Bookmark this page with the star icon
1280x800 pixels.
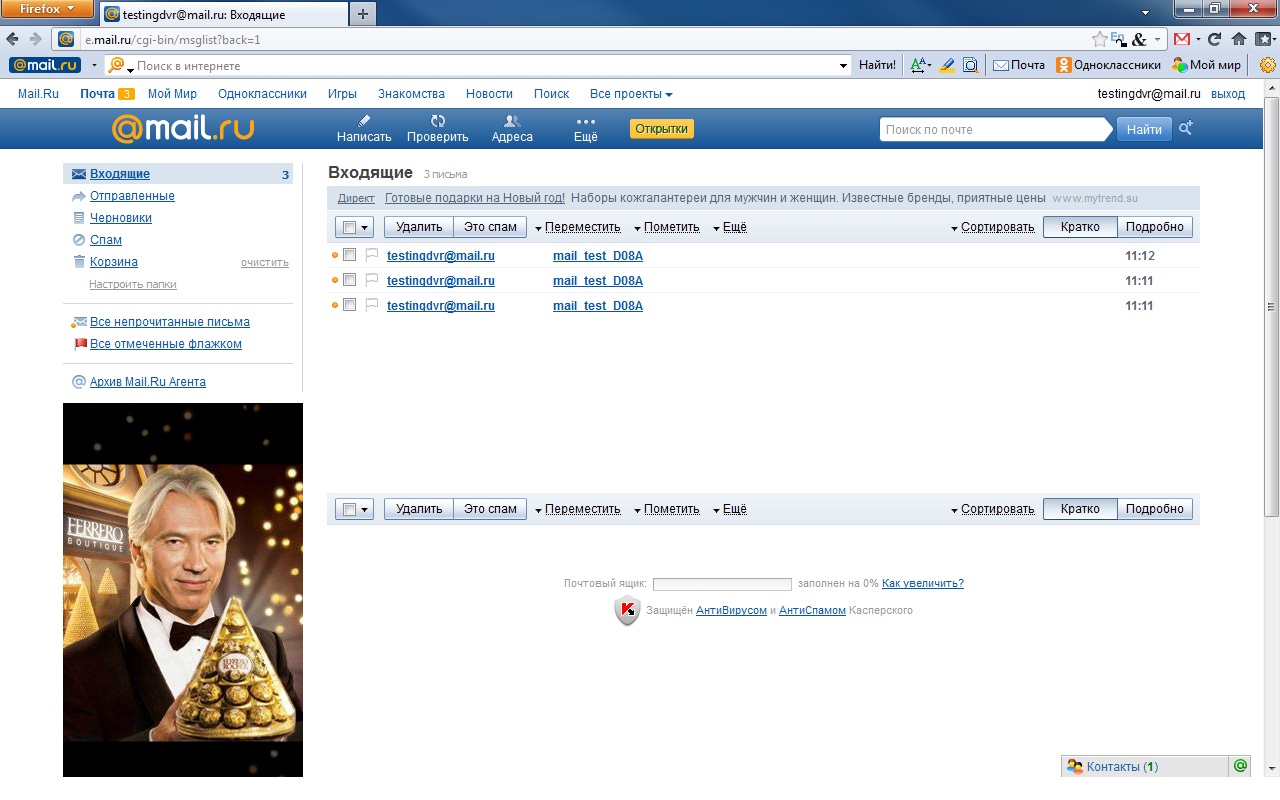tap(1099, 40)
